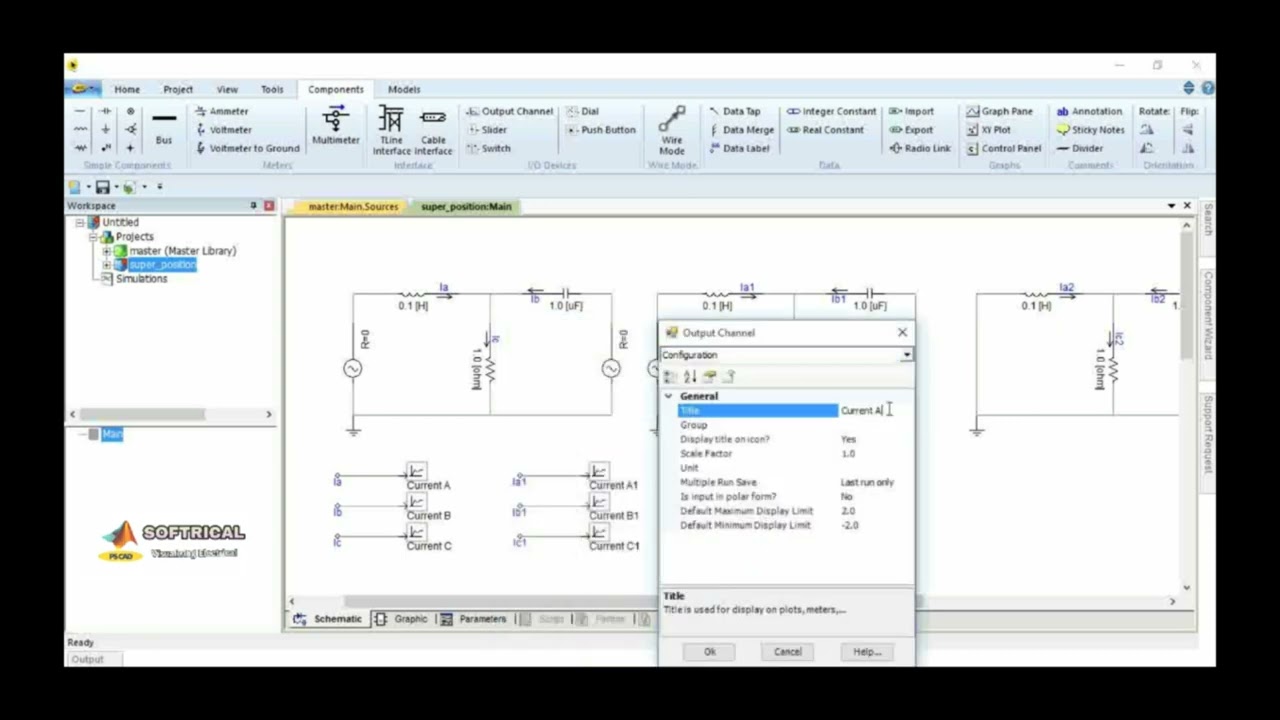Insert a Radio Link
The width and height of the screenshot is (1280, 720).
pyautogui.click(x=920, y=148)
